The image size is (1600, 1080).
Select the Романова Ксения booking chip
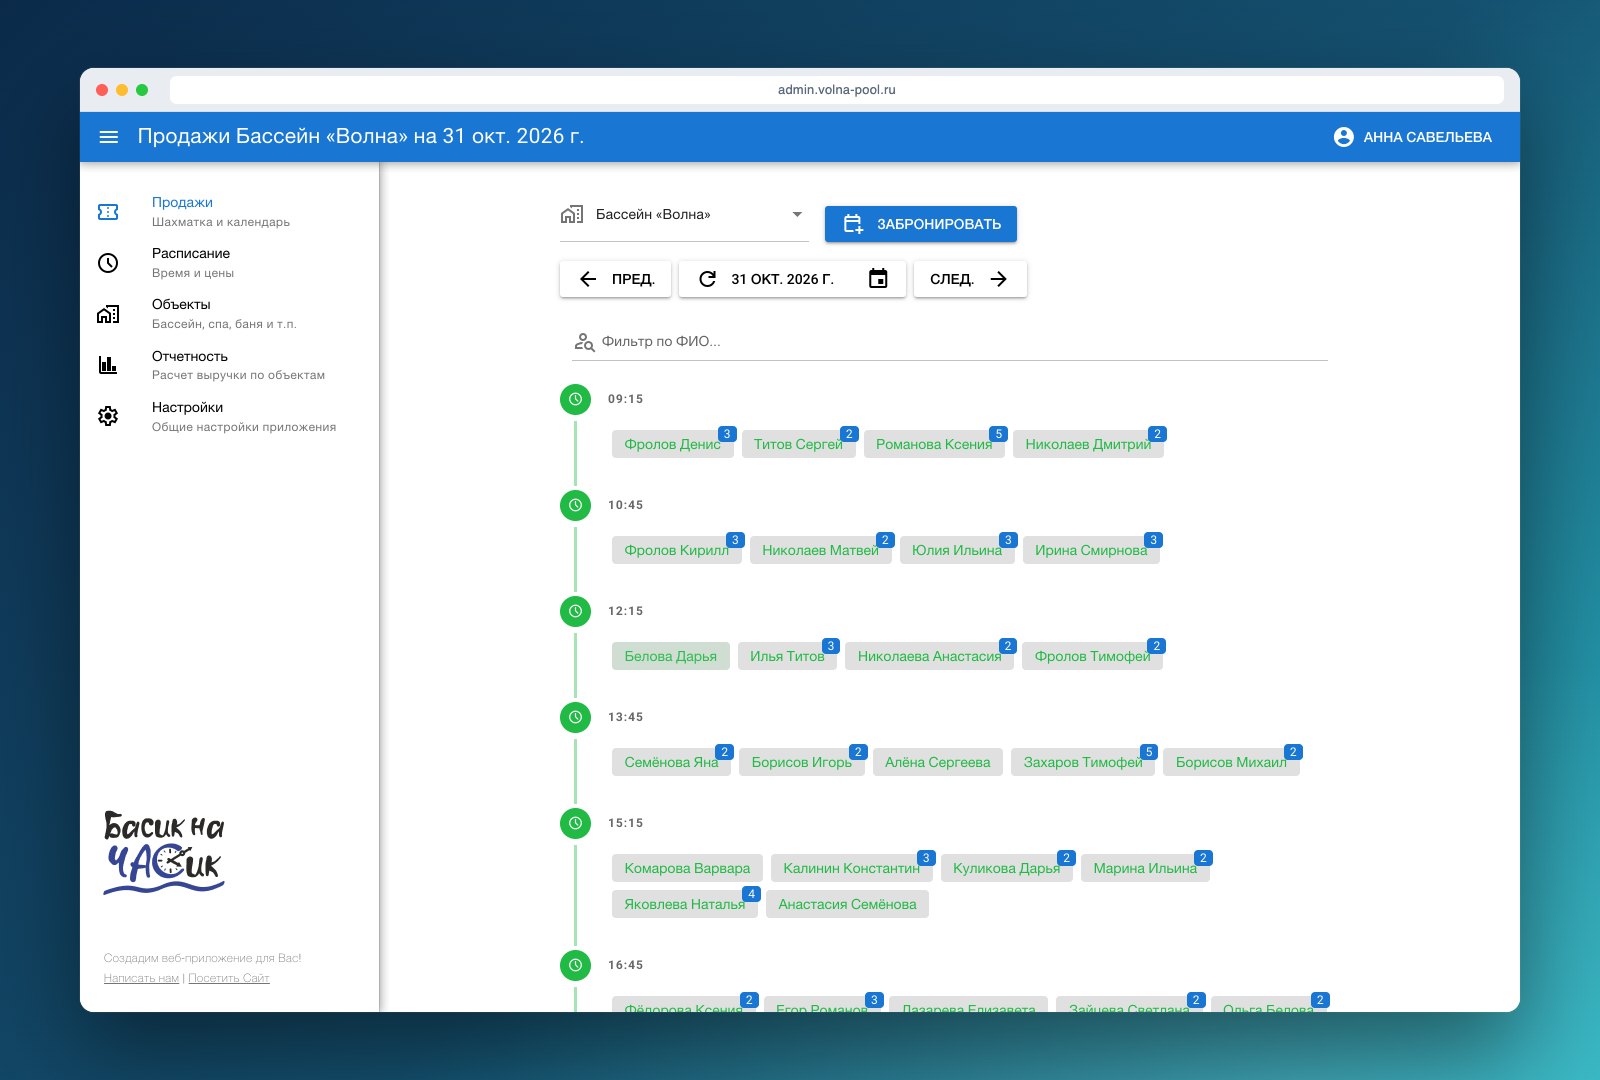(934, 444)
